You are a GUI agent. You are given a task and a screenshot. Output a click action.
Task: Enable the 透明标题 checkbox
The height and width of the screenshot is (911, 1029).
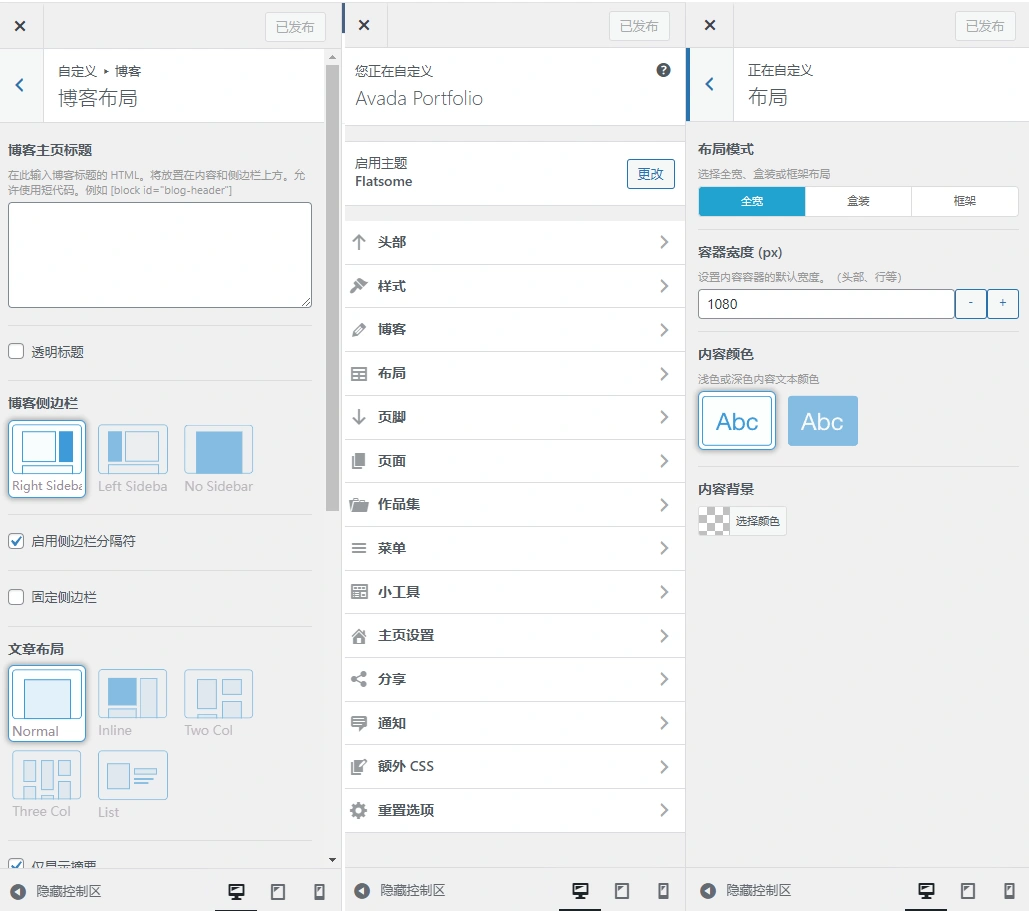[16, 351]
